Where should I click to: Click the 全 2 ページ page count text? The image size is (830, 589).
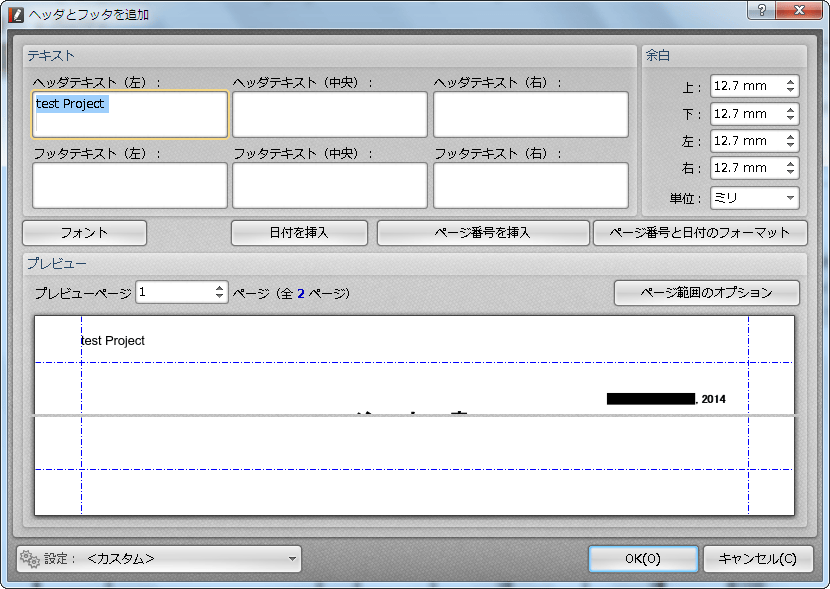pos(314,293)
